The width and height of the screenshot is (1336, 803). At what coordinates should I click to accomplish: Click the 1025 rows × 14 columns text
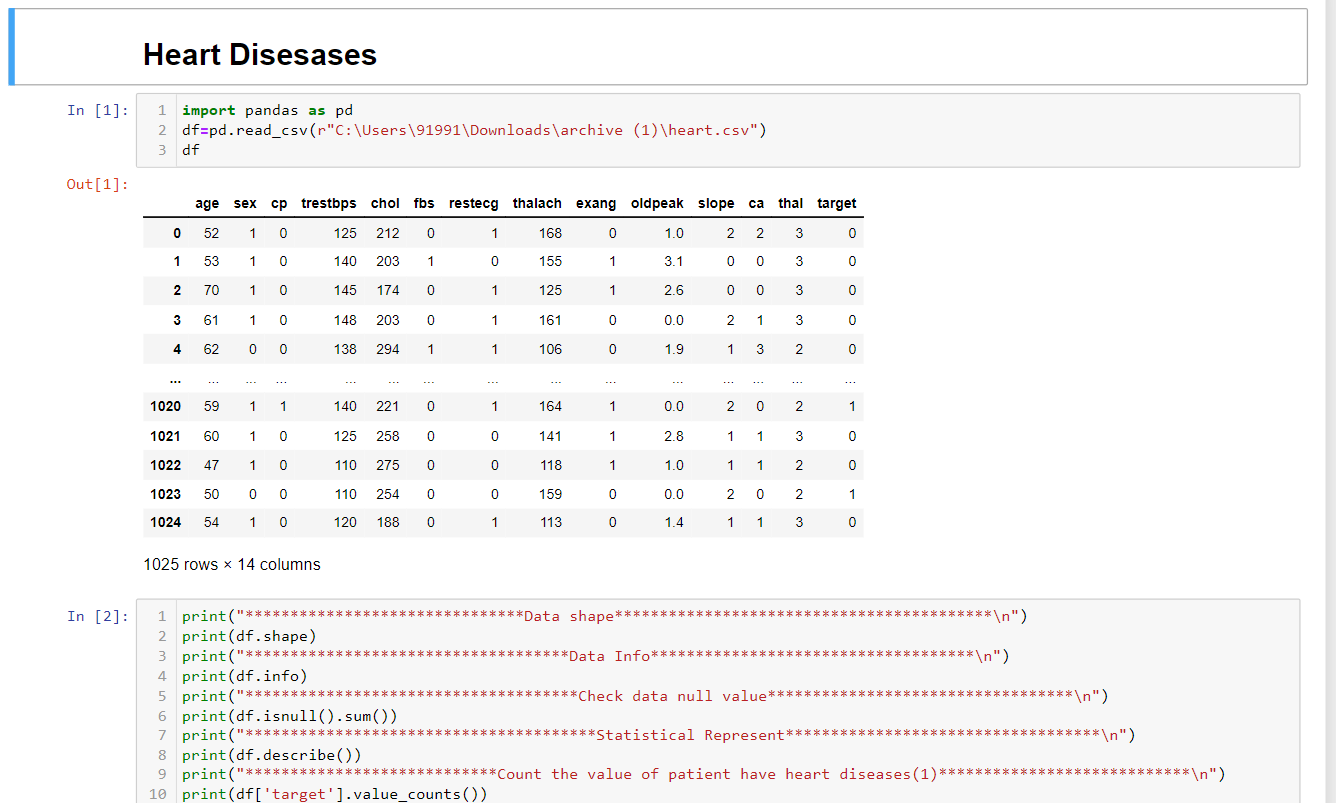tap(232, 564)
